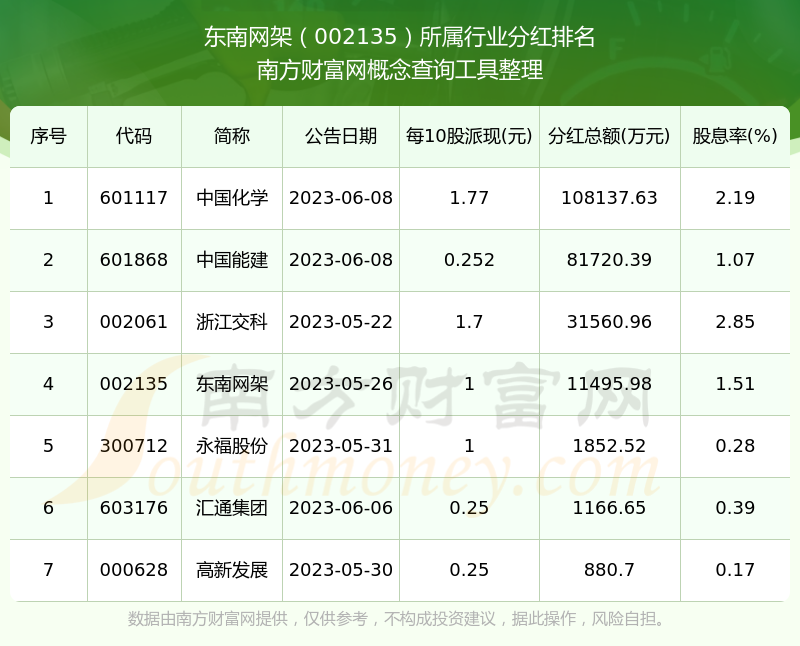Viewport: 800px width, 646px height.
Task: Select stock code 002061
Action: (x=134, y=322)
